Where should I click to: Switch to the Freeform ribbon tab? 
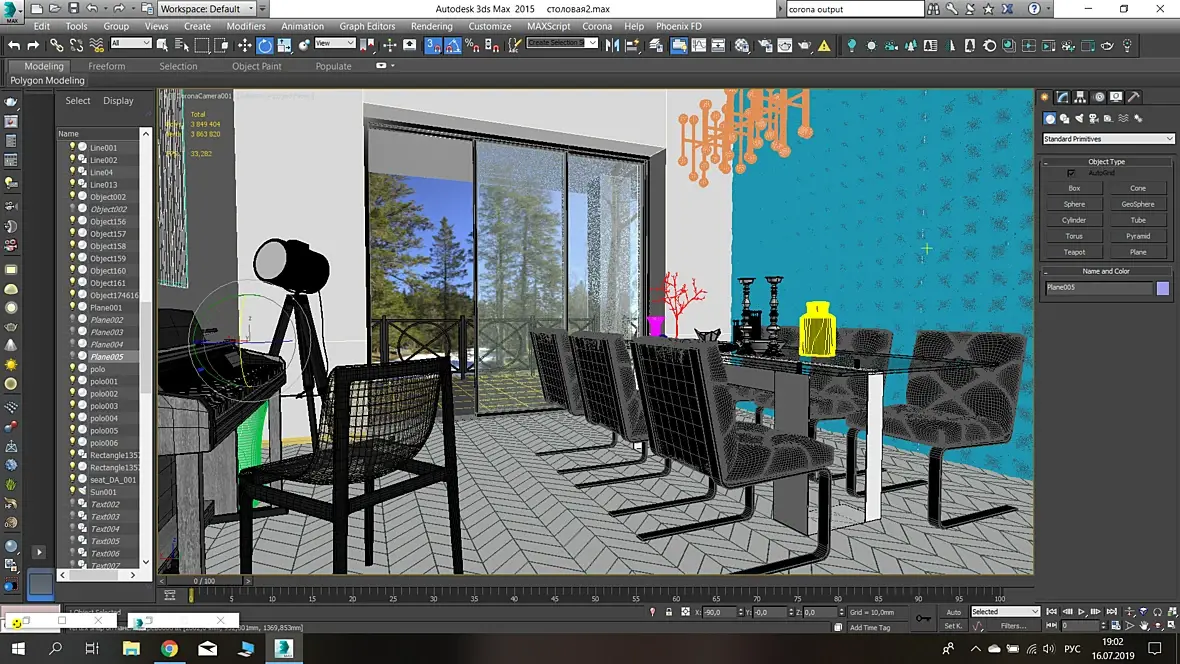107,66
